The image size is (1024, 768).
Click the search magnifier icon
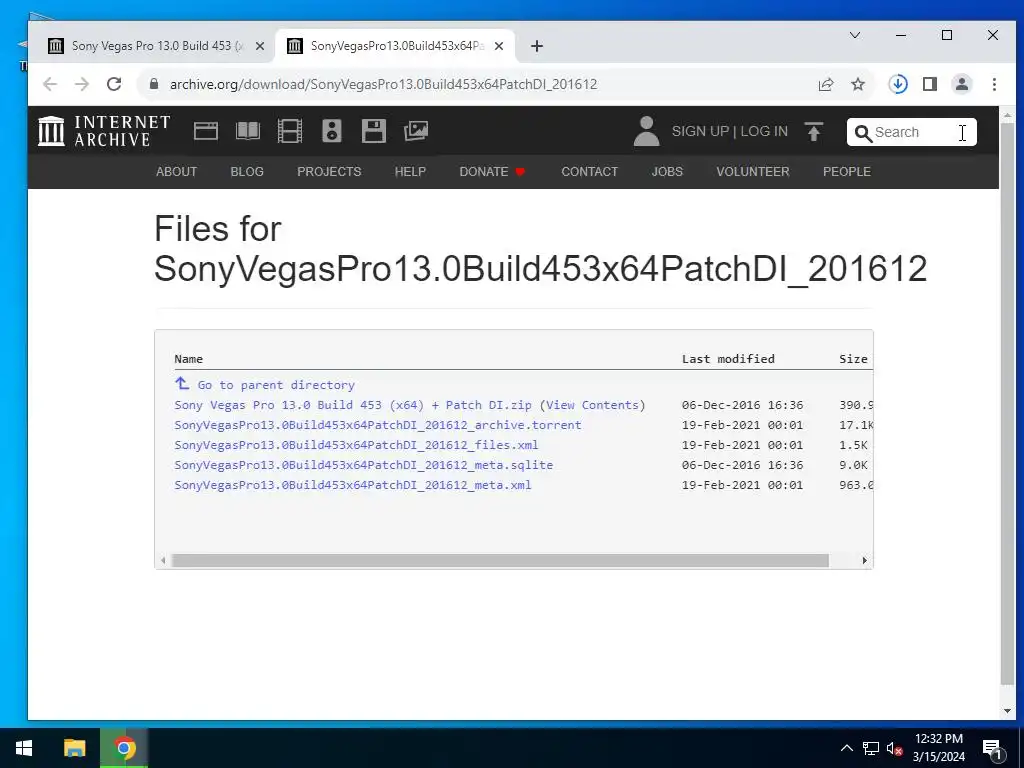tap(863, 133)
